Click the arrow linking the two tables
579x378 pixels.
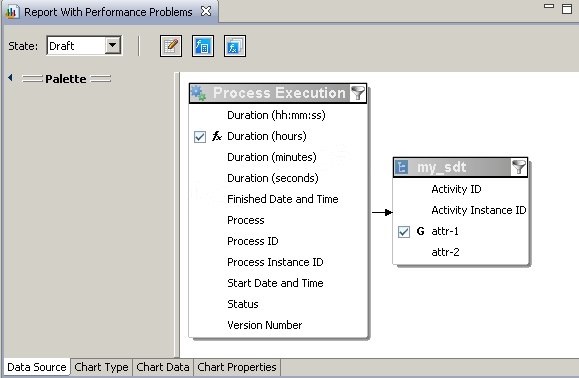coord(382,212)
